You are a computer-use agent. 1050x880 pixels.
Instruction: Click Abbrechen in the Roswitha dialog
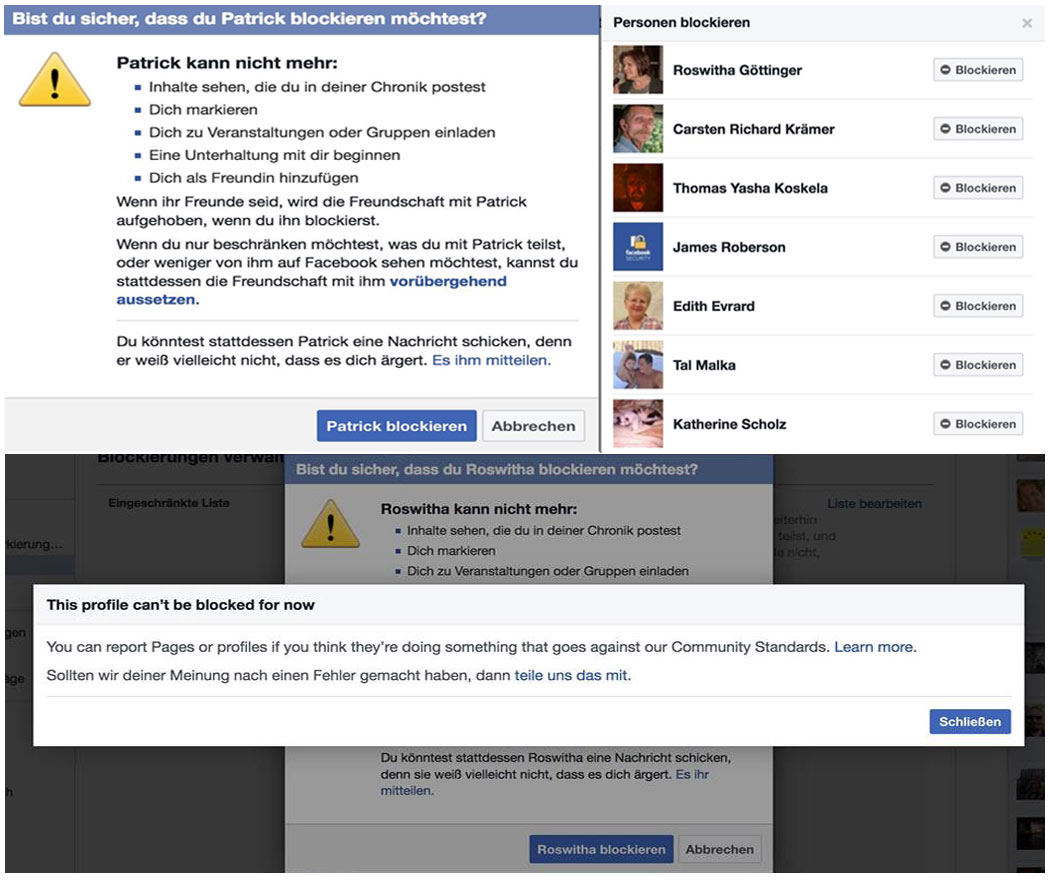coord(719,849)
